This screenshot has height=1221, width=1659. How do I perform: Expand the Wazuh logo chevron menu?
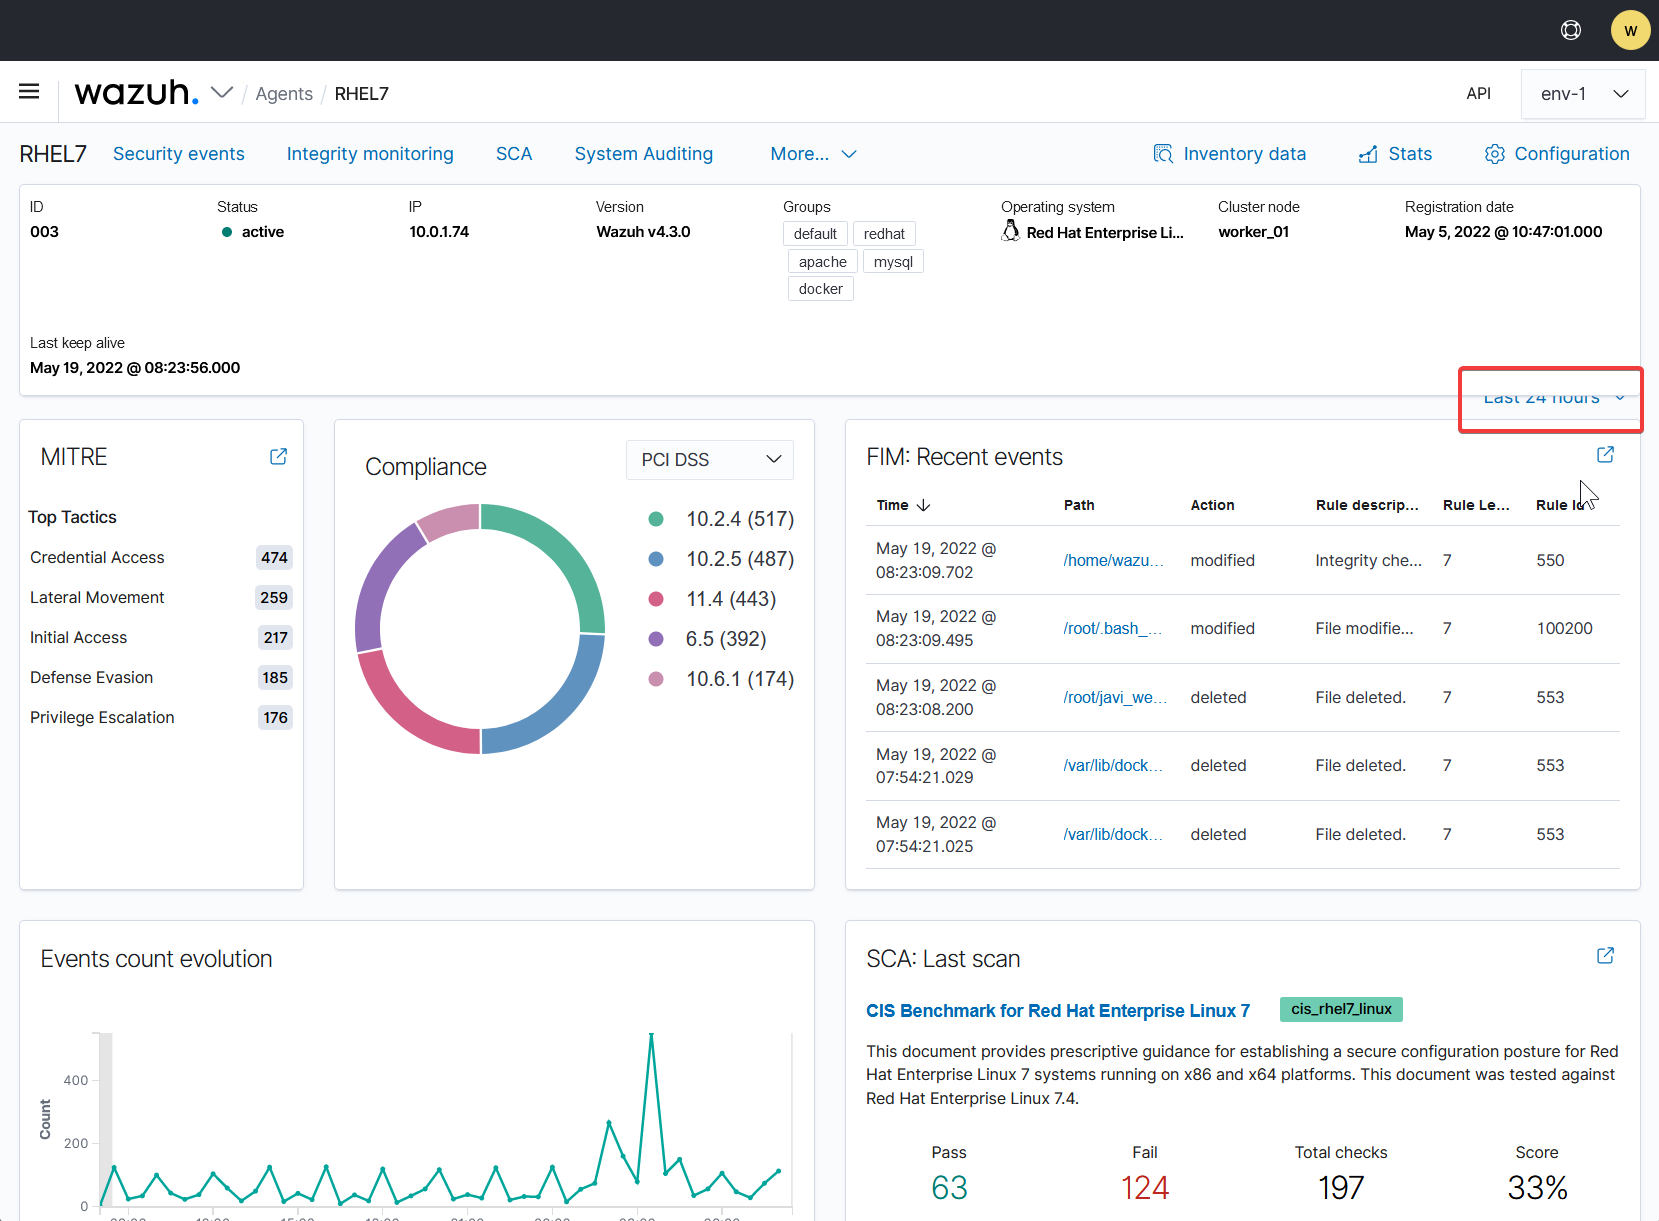[223, 91]
